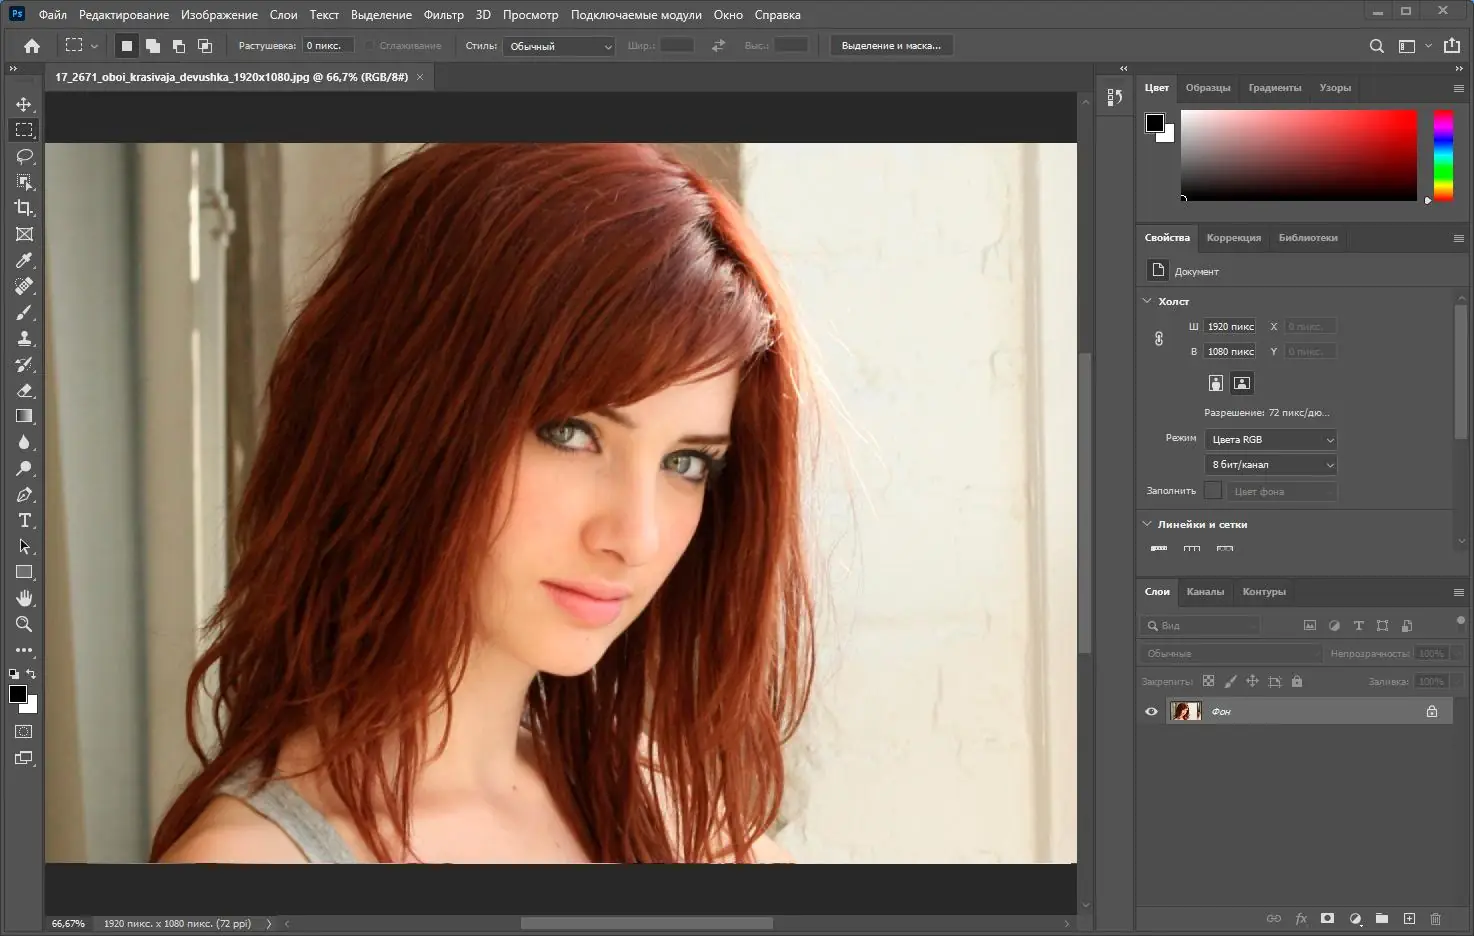The image size is (1474, 936).
Task: Pick a red hue in the color field
Action: [x=1400, y=130]
